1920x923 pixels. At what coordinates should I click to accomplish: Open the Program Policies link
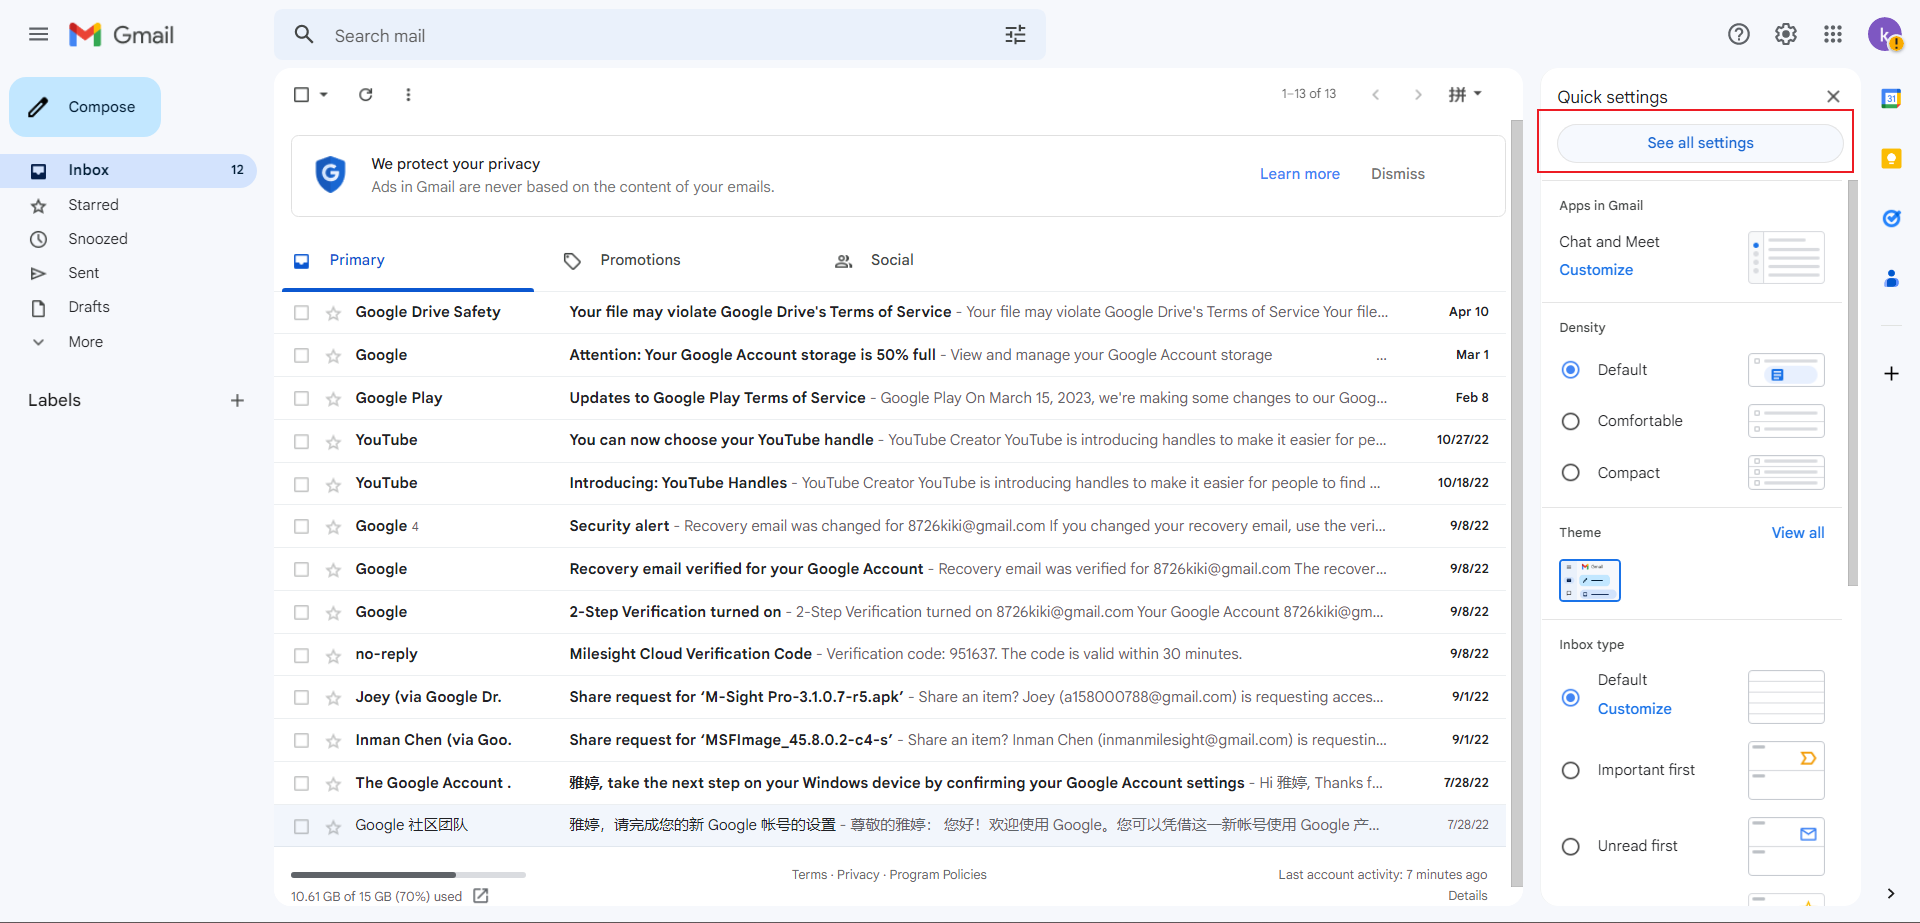pos(937,875)
